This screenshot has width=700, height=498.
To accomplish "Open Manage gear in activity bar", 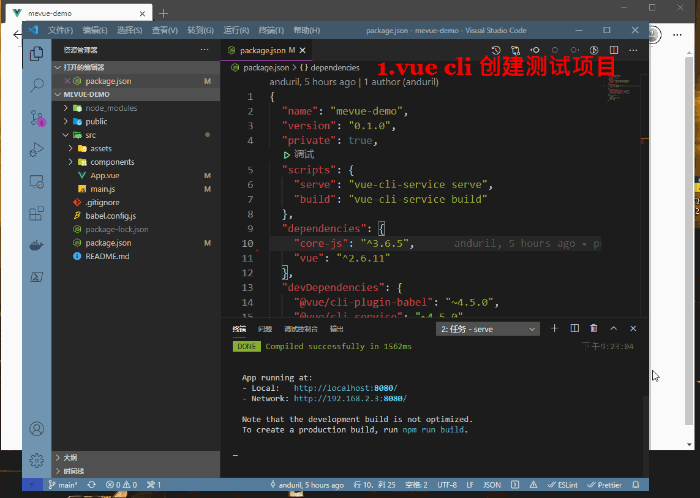I will (37, 460).
